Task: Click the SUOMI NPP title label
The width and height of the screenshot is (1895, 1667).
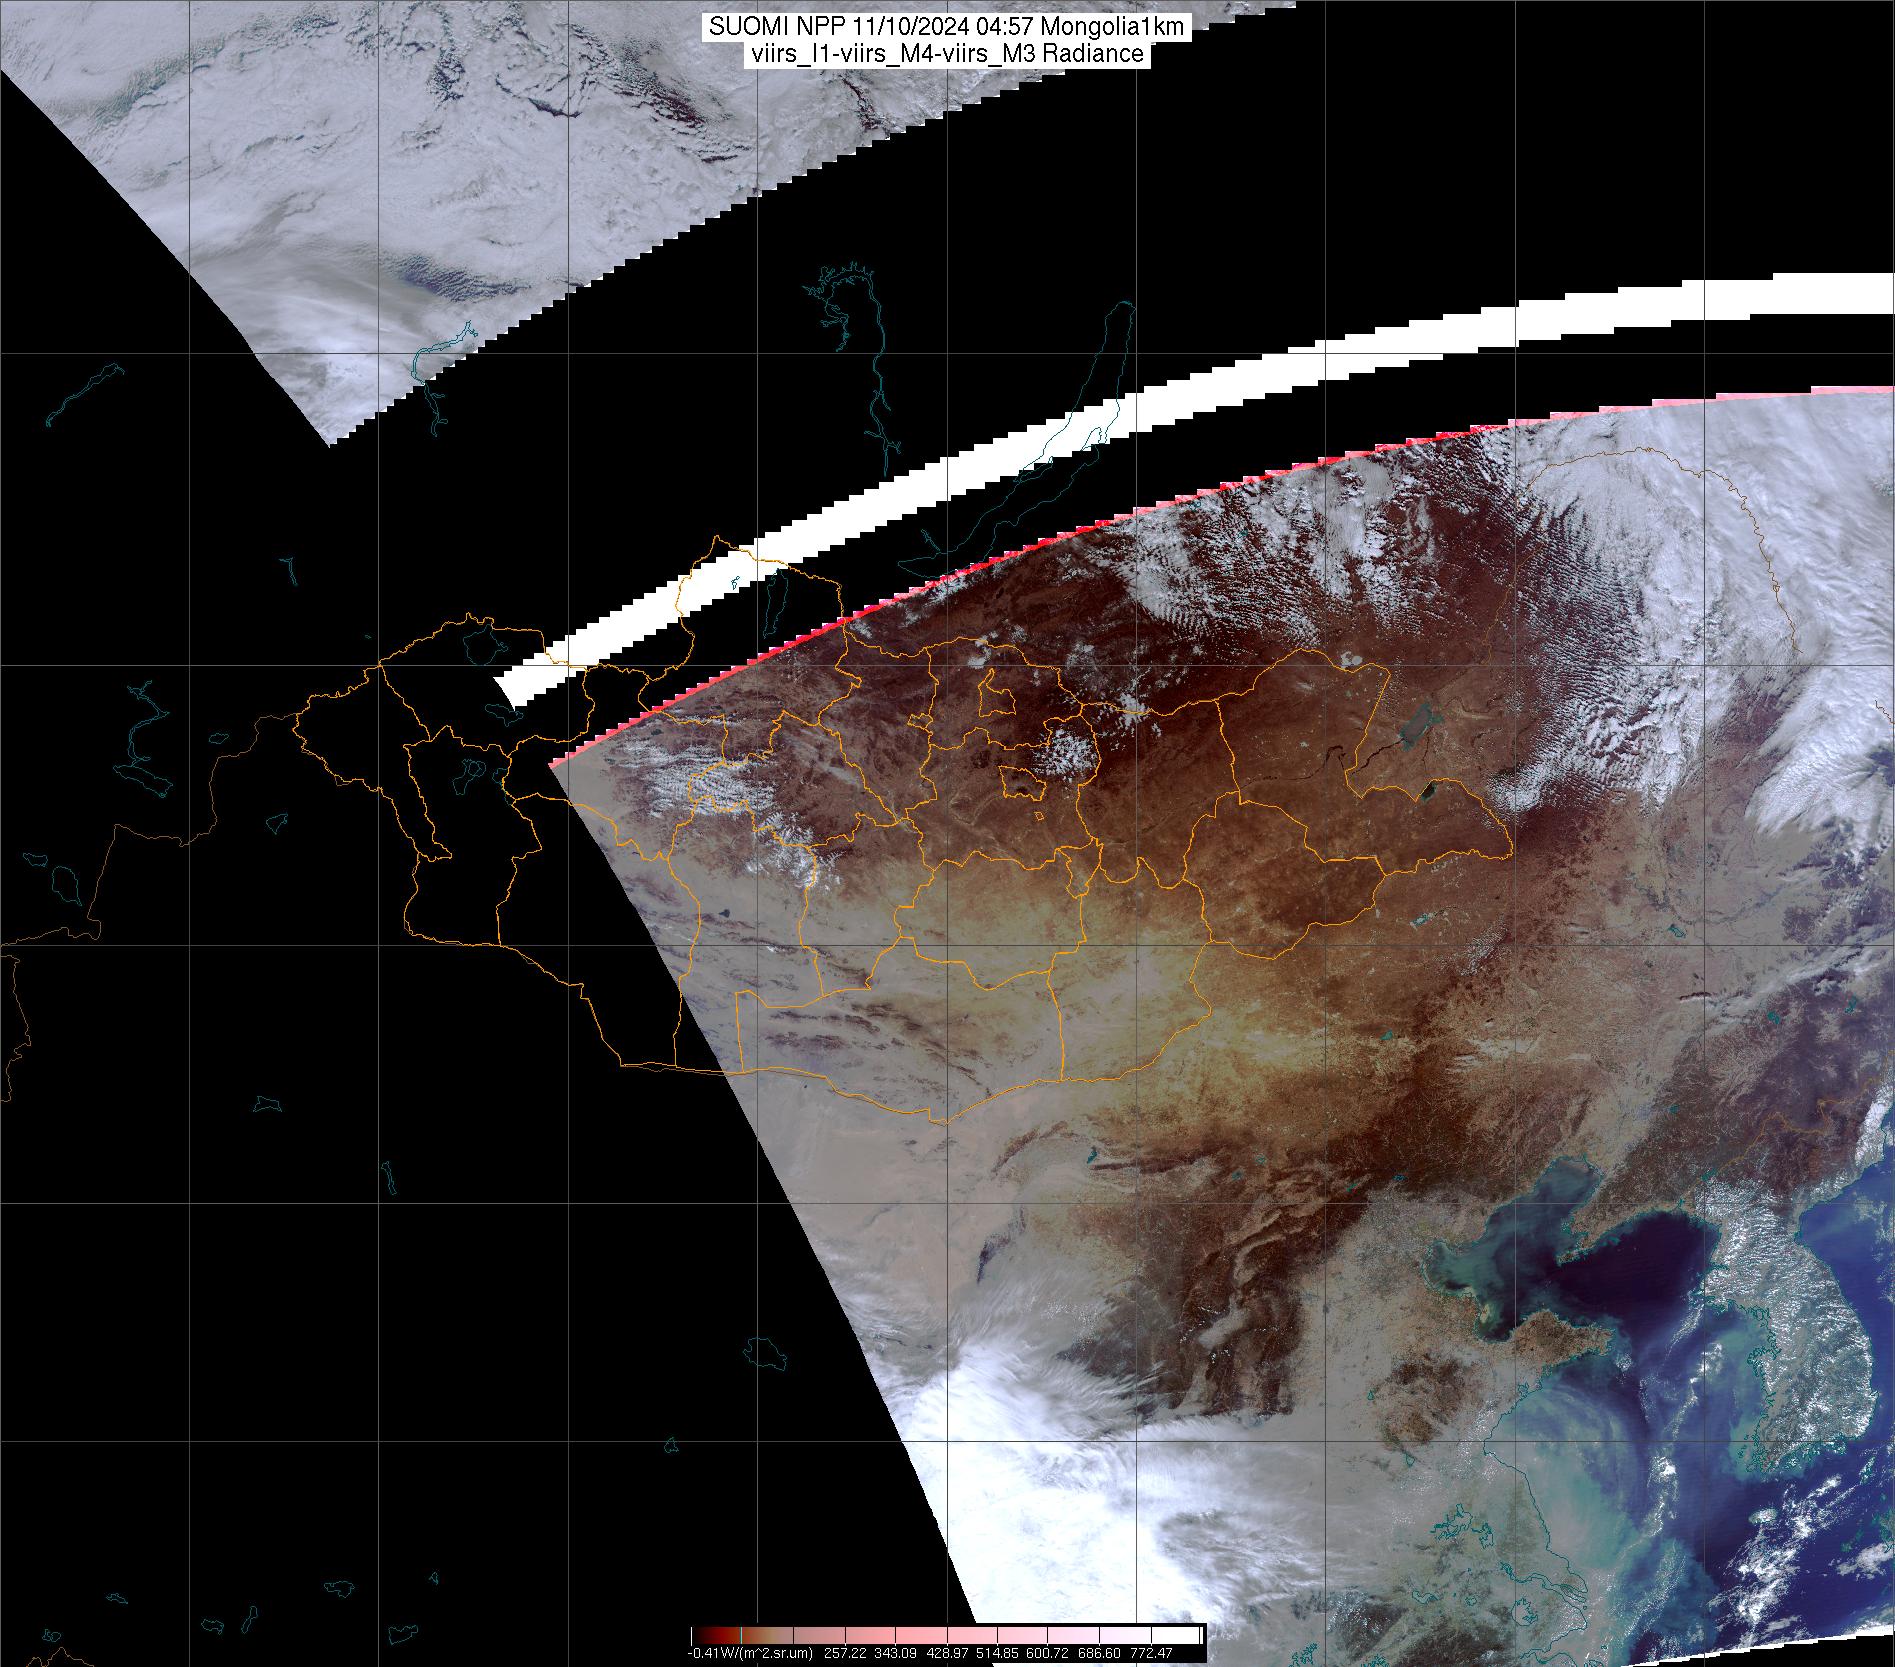Action: pos(946,28)
